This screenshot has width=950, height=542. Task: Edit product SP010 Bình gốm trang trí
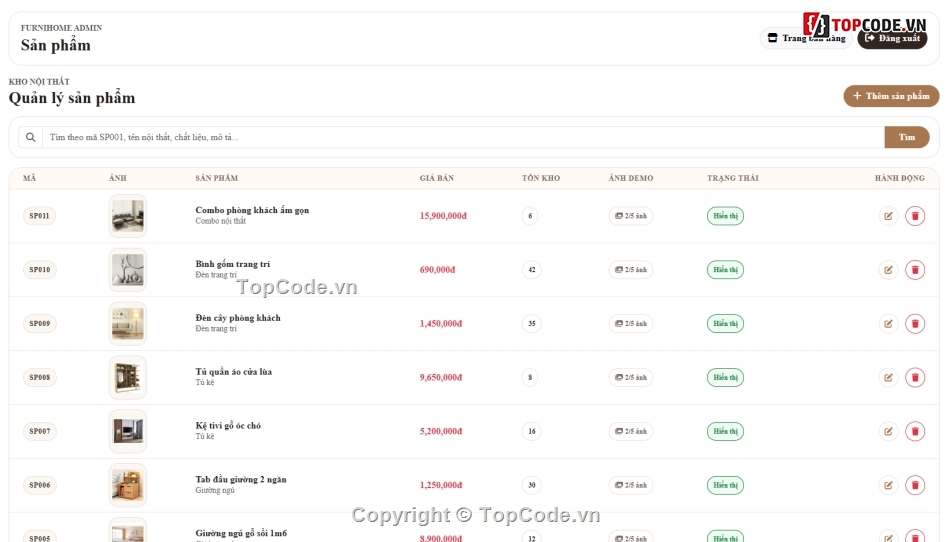pos(888,269)
